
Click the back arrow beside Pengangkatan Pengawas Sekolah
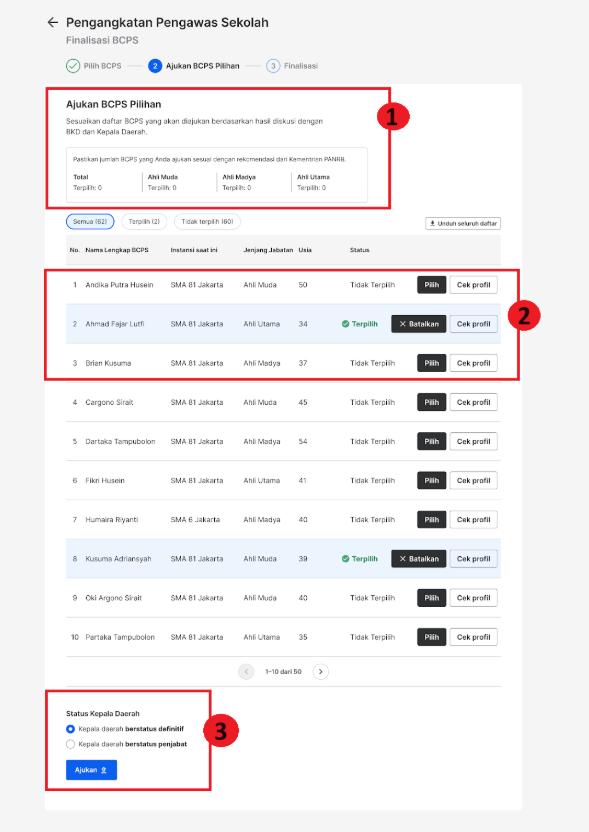(52, 22)
